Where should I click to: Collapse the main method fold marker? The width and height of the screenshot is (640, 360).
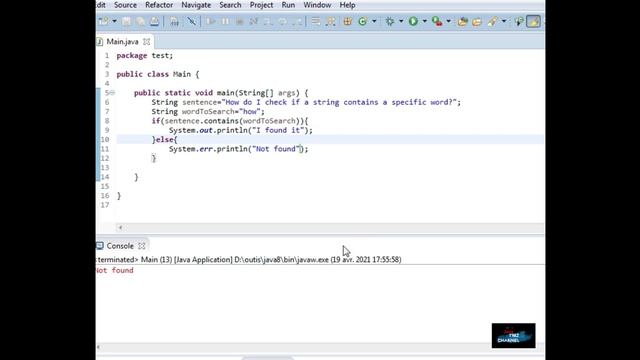[x=112, y=93]
